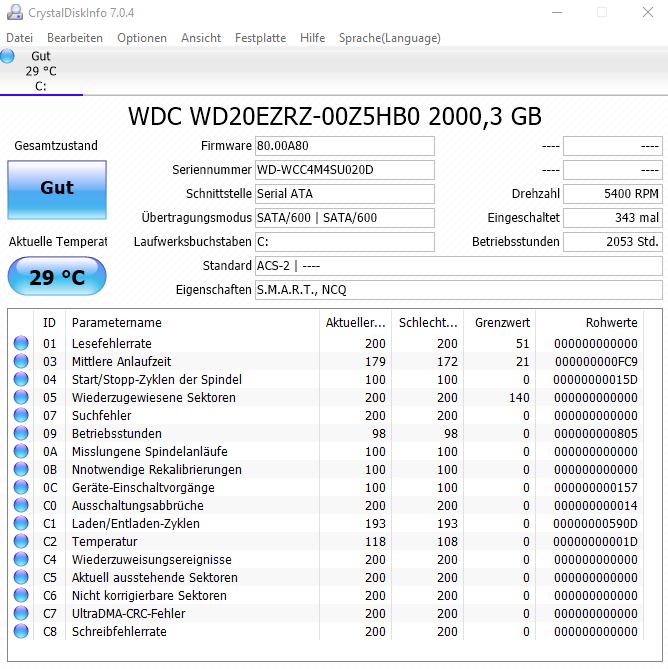Click the Gesamtzustand label
668x669 pixels.
click(x=56, y=145)
